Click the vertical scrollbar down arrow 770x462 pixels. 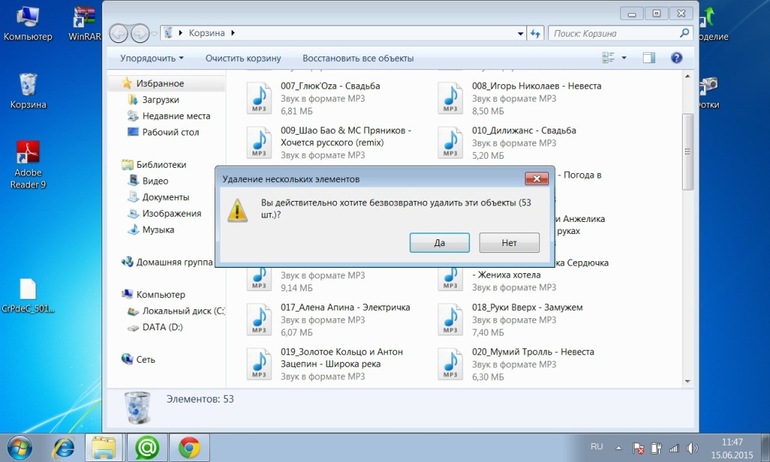point(688,381)
